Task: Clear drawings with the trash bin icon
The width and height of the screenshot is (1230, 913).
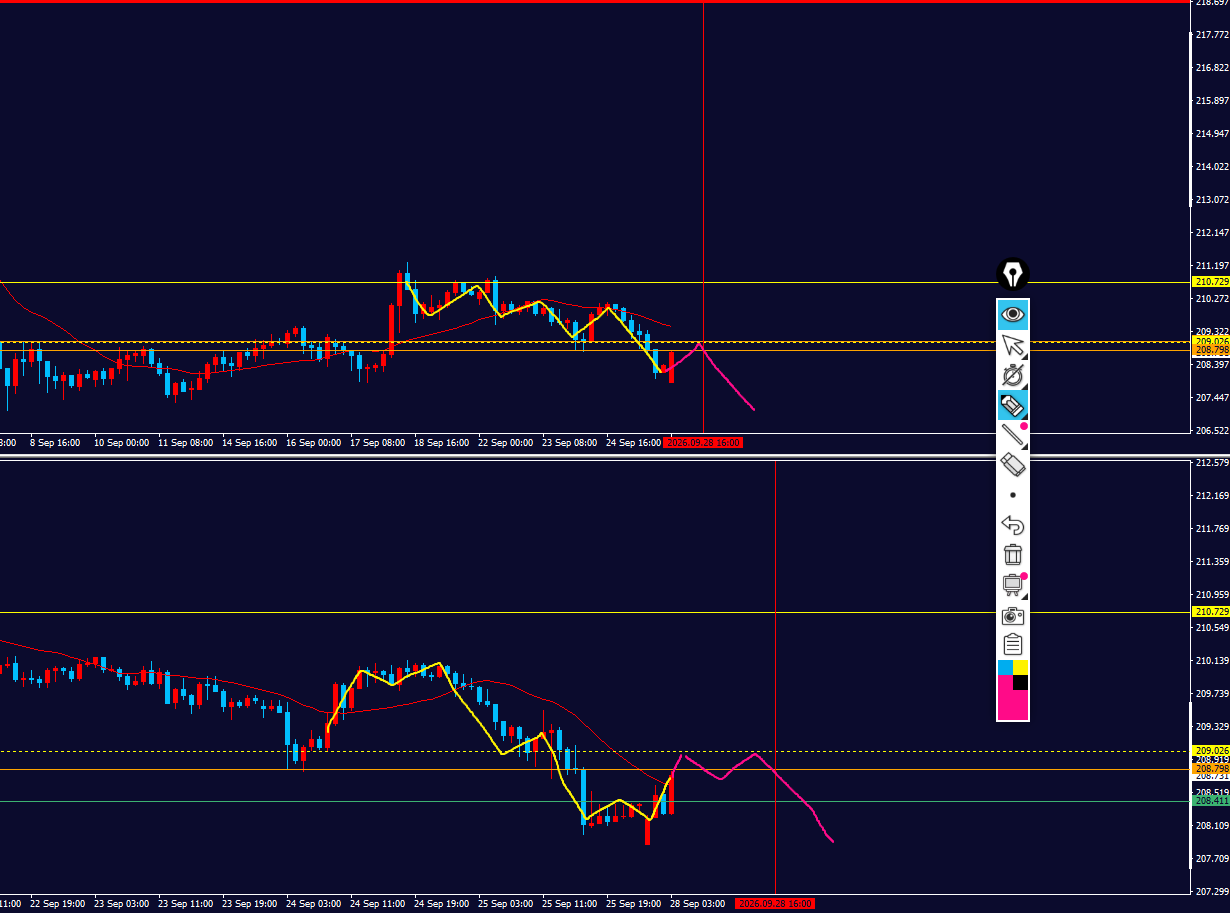Action: pos(1013,555)
